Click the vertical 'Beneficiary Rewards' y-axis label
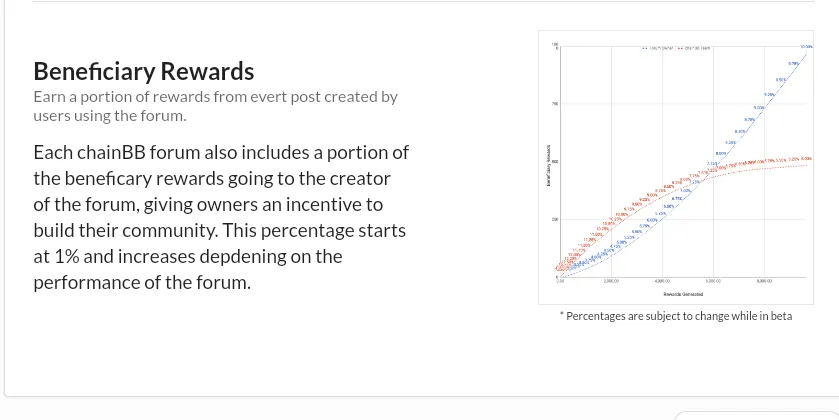The image size is (839, 420). coord(548,166)
